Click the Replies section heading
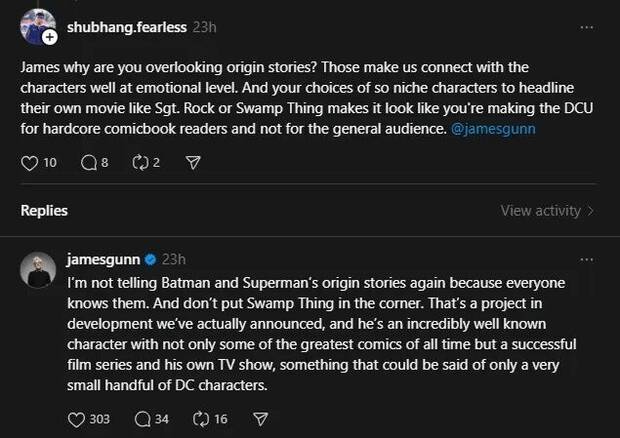Viewport: 620px width, 438px height. (44, 211)
